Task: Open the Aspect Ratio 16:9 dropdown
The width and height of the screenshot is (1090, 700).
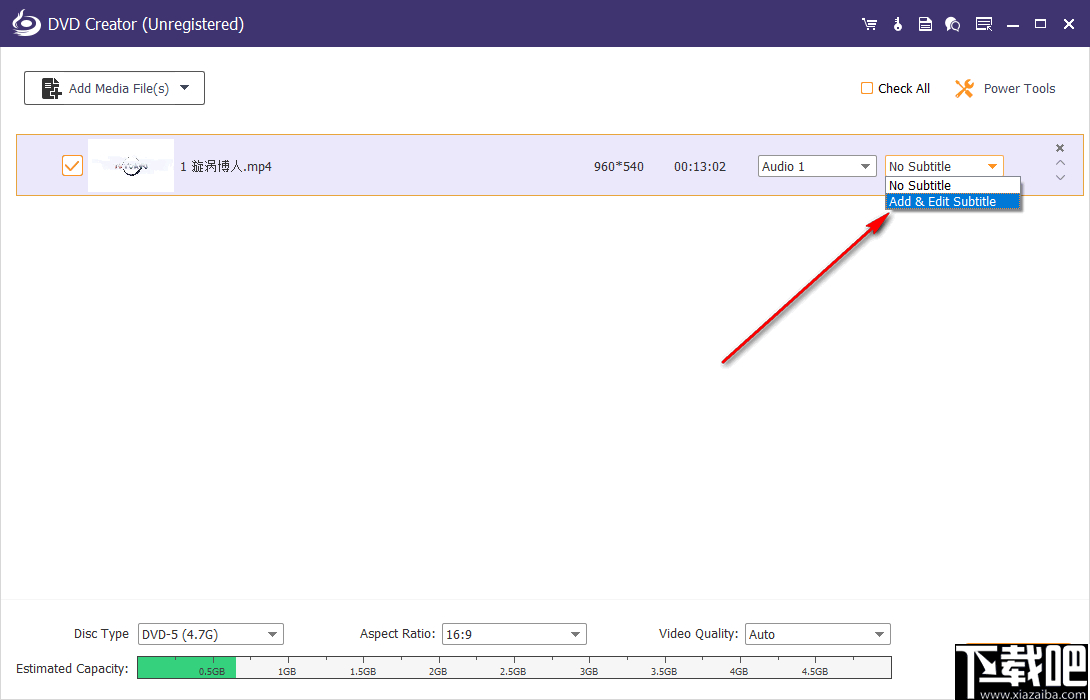Action: tap(575, 634)
